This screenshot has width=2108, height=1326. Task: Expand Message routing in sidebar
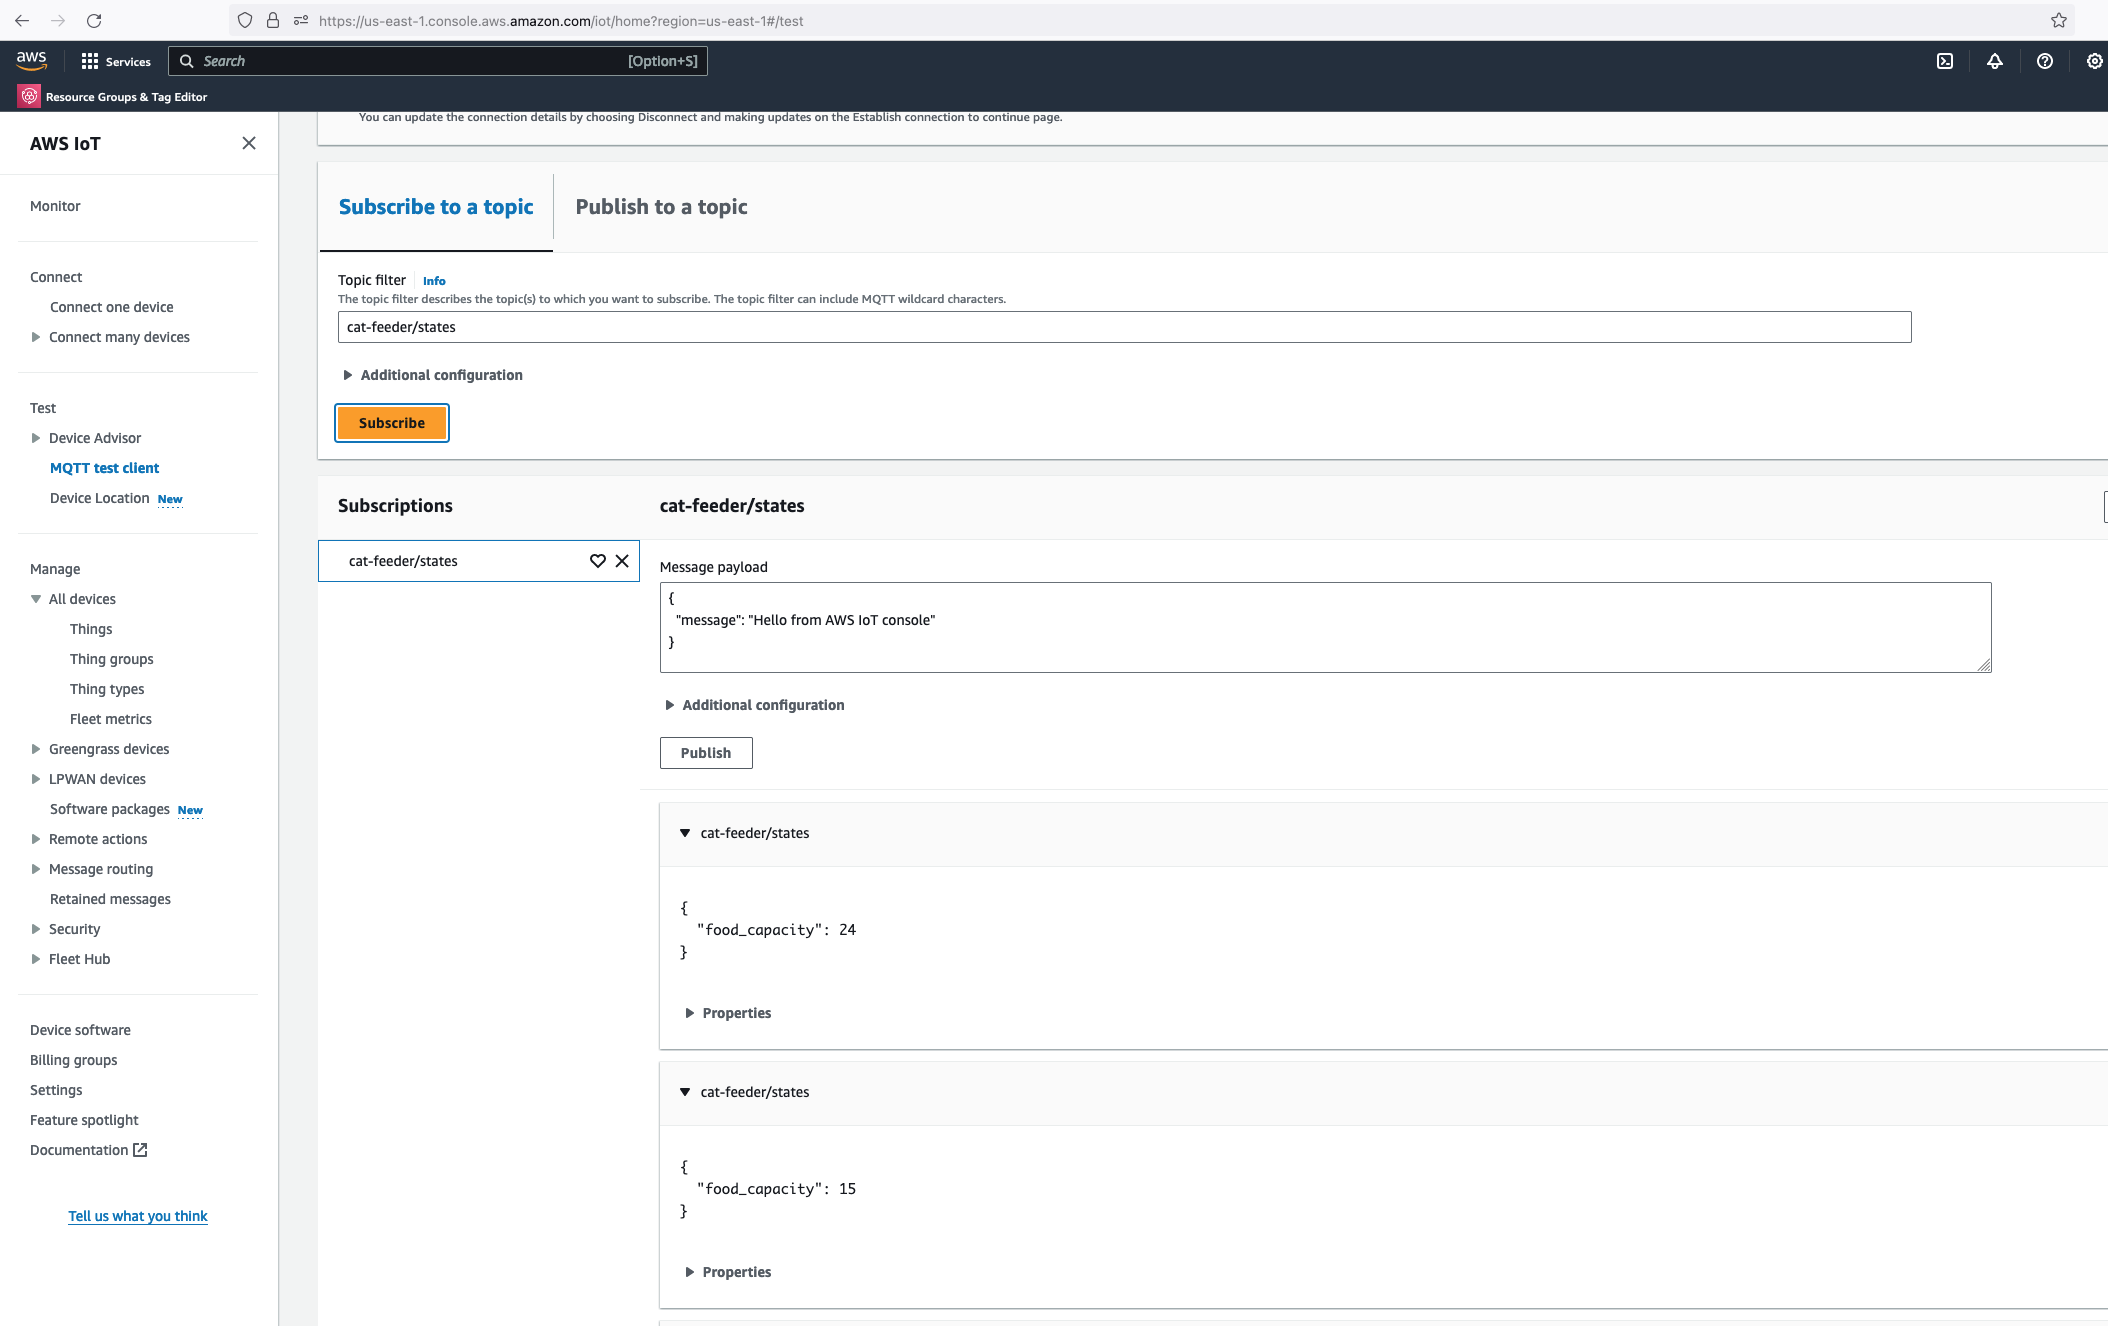[x=36, y=869]
